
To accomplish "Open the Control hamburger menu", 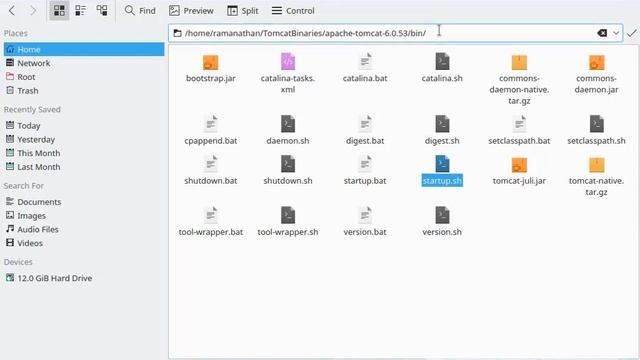I will (293, 11).
